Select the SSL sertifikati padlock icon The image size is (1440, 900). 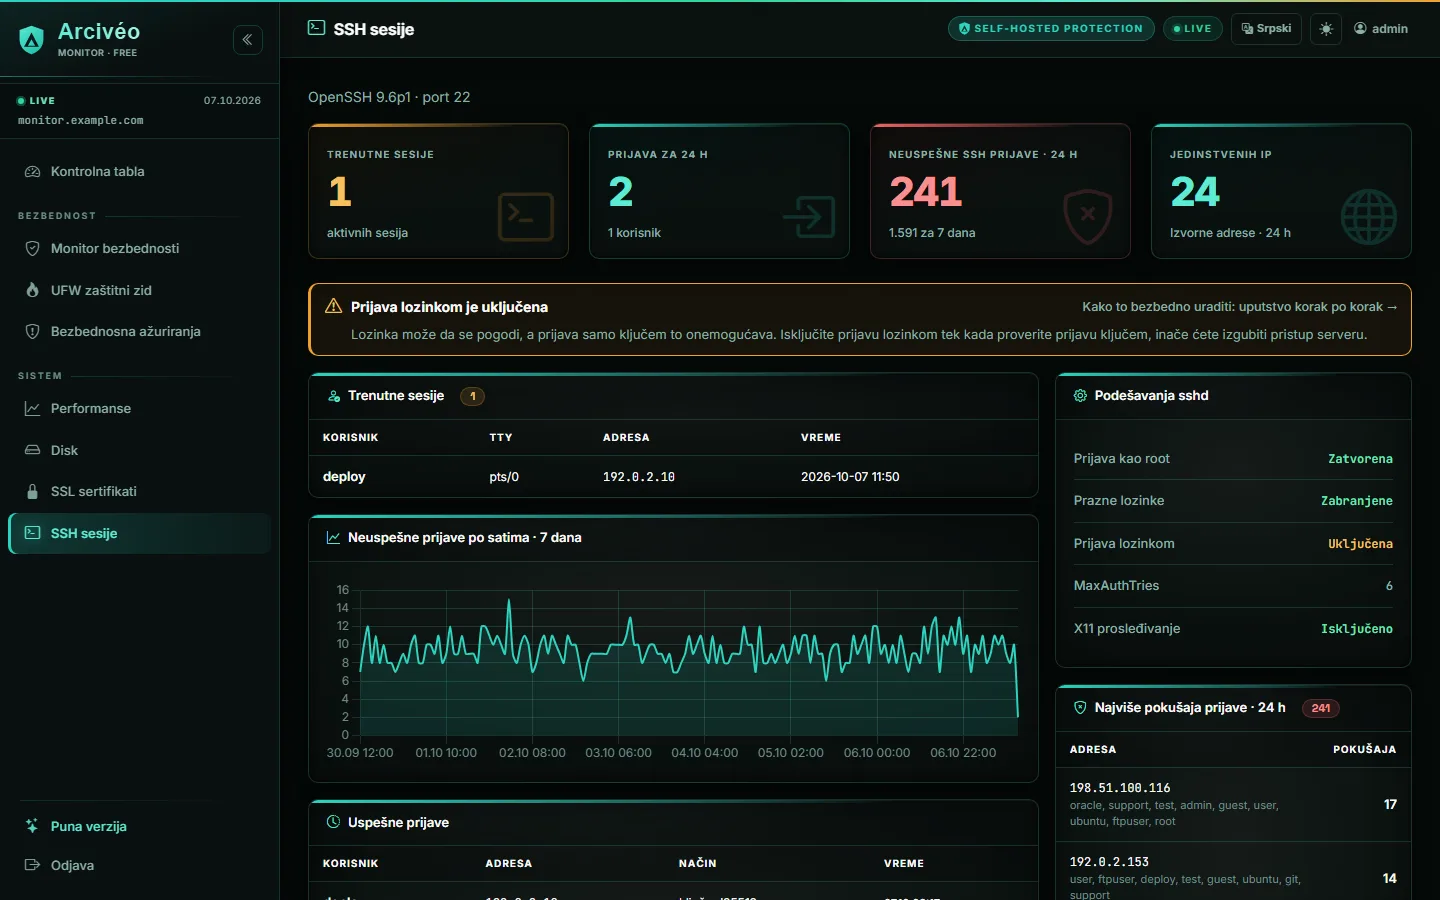[32, 492]
